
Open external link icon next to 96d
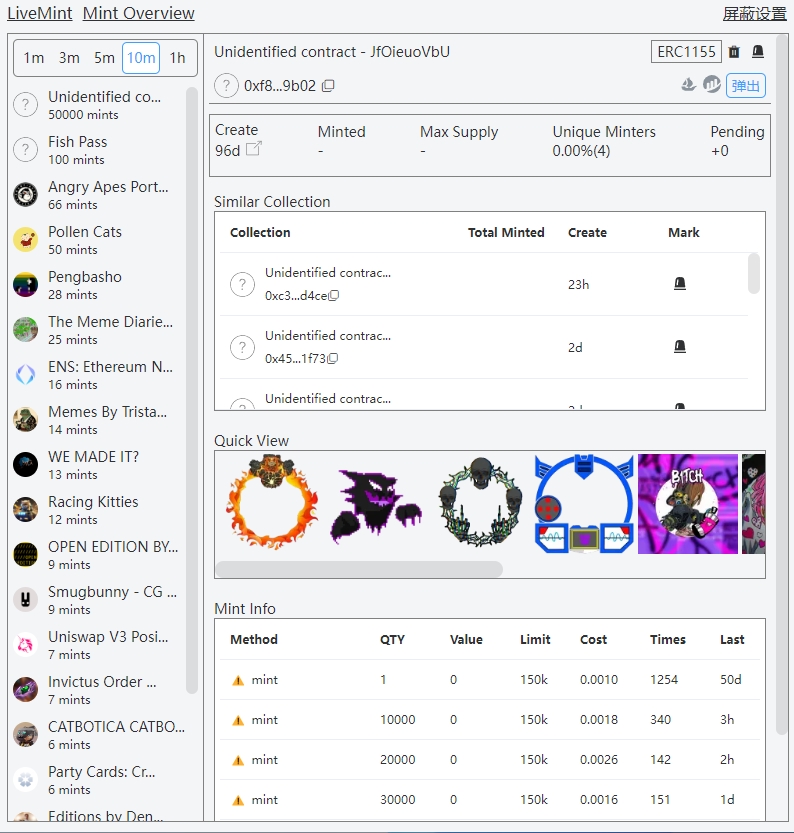coord(254,149)
